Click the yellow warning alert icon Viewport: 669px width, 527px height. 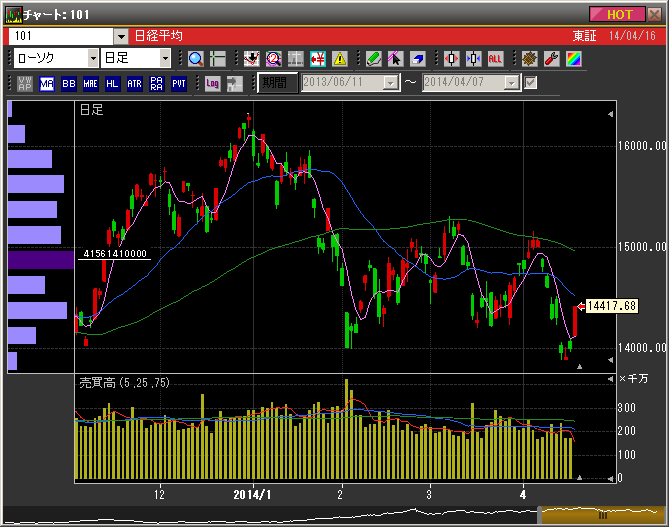pos(340,59)
